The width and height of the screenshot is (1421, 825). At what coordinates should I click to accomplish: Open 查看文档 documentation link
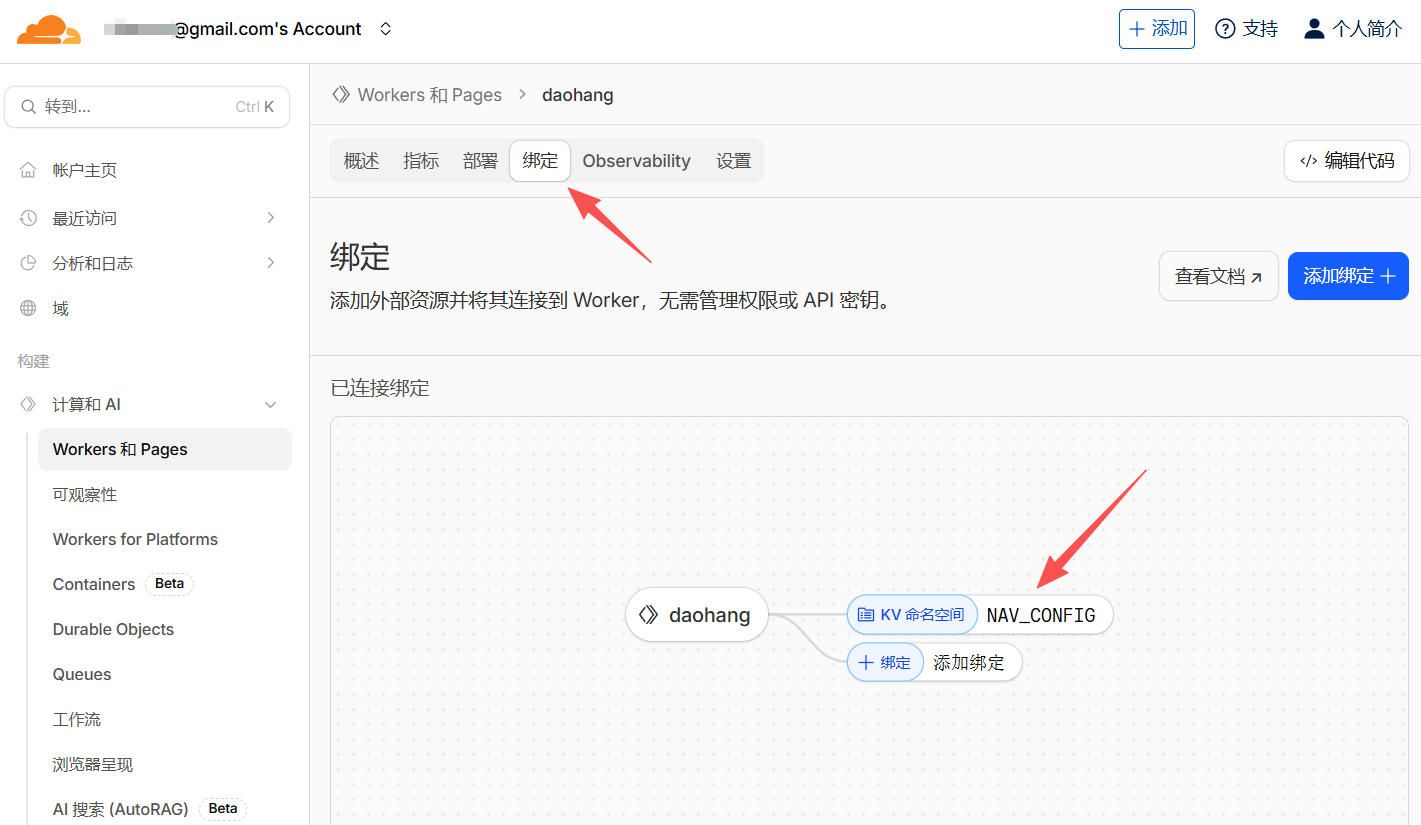[x=1218, y=276]
